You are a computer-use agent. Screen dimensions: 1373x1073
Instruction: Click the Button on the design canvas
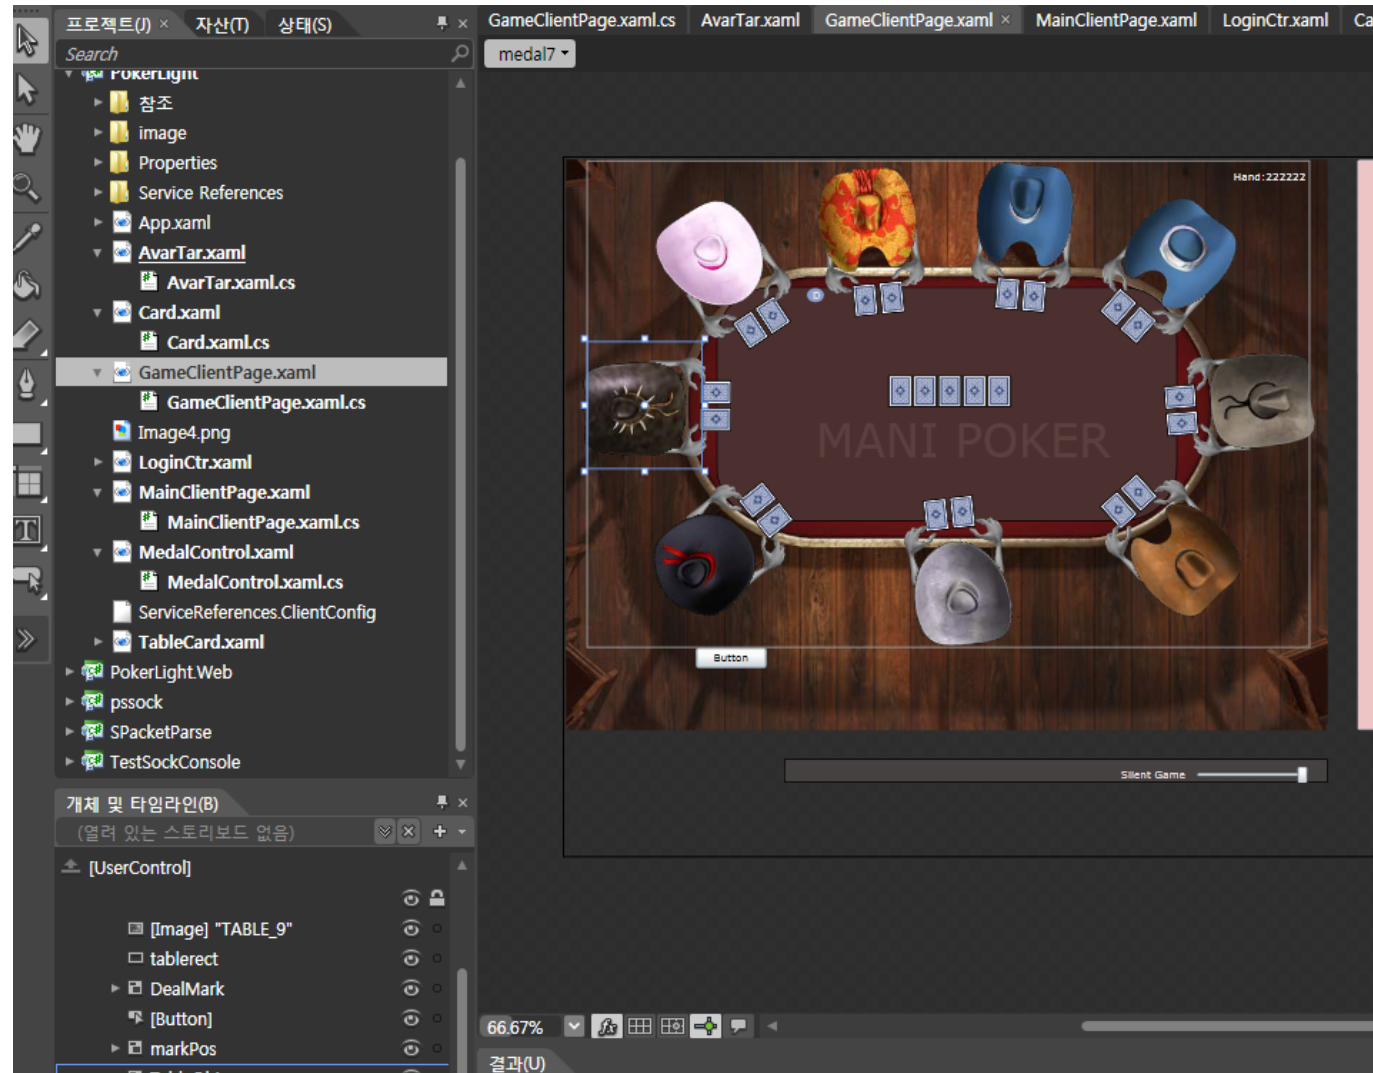pyautogui.click(x=731, y=658)
